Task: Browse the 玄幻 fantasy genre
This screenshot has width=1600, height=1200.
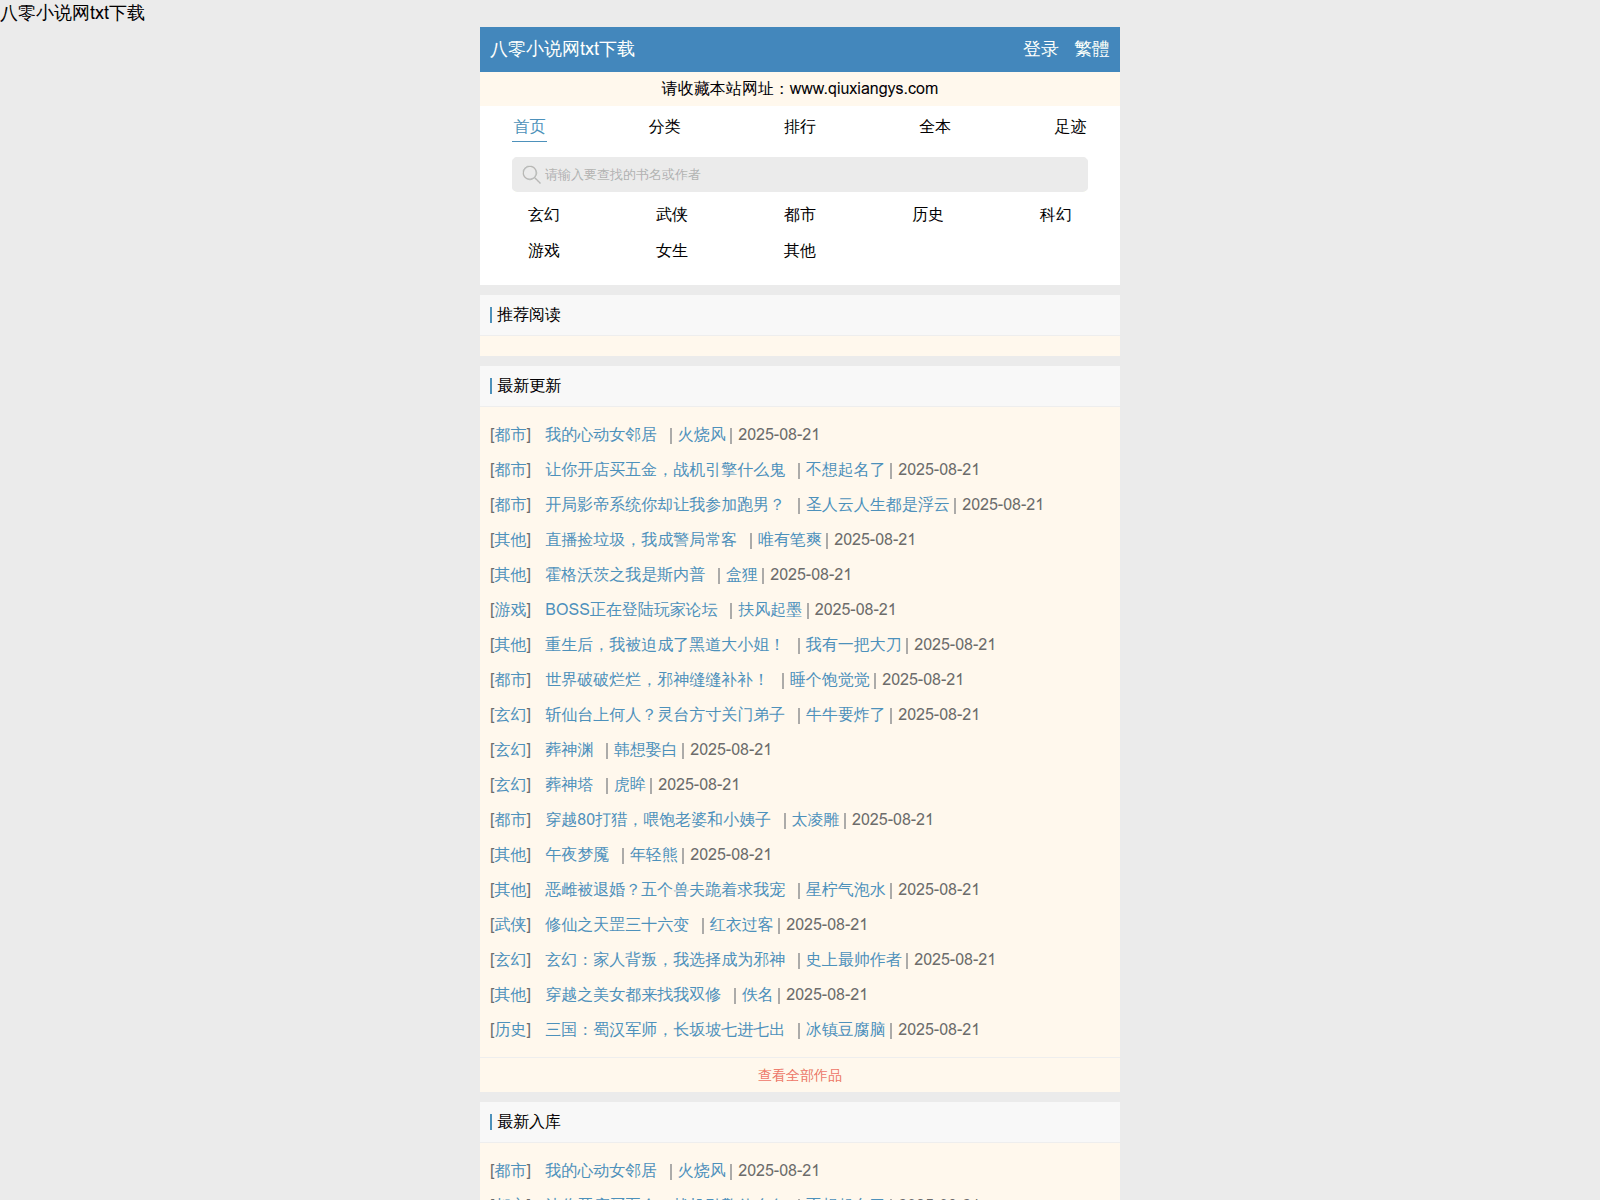Action: point(544,215)
